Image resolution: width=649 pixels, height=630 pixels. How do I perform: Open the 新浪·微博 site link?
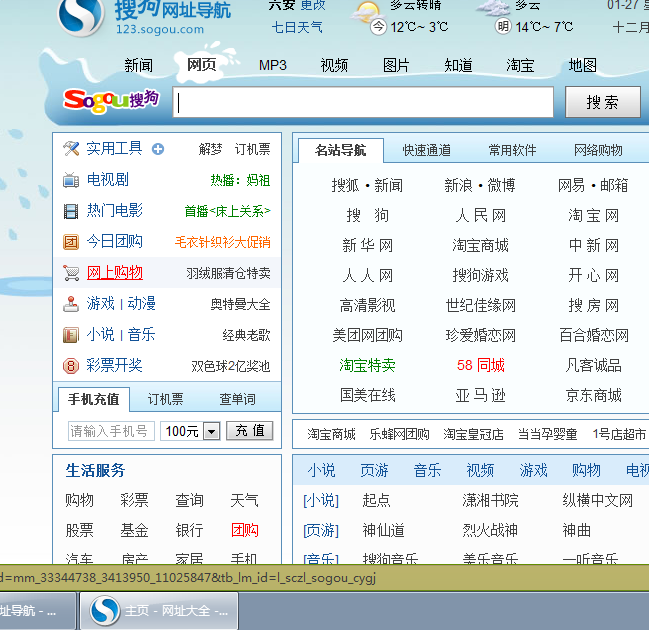click(480, 185)
